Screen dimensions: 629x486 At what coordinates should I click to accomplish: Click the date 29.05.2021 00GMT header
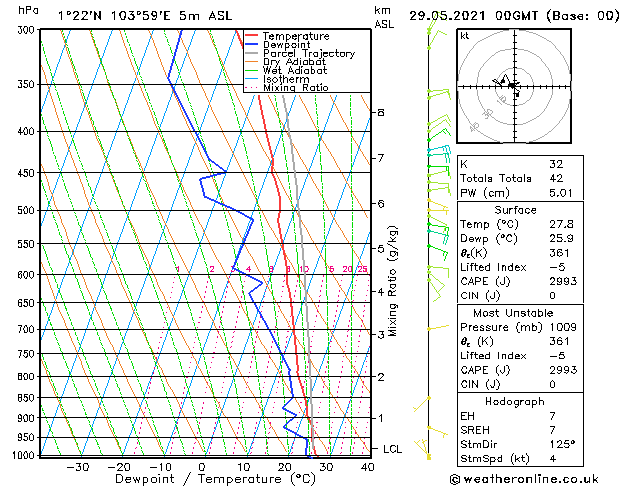pyautogui.click(x=473, y=16)
